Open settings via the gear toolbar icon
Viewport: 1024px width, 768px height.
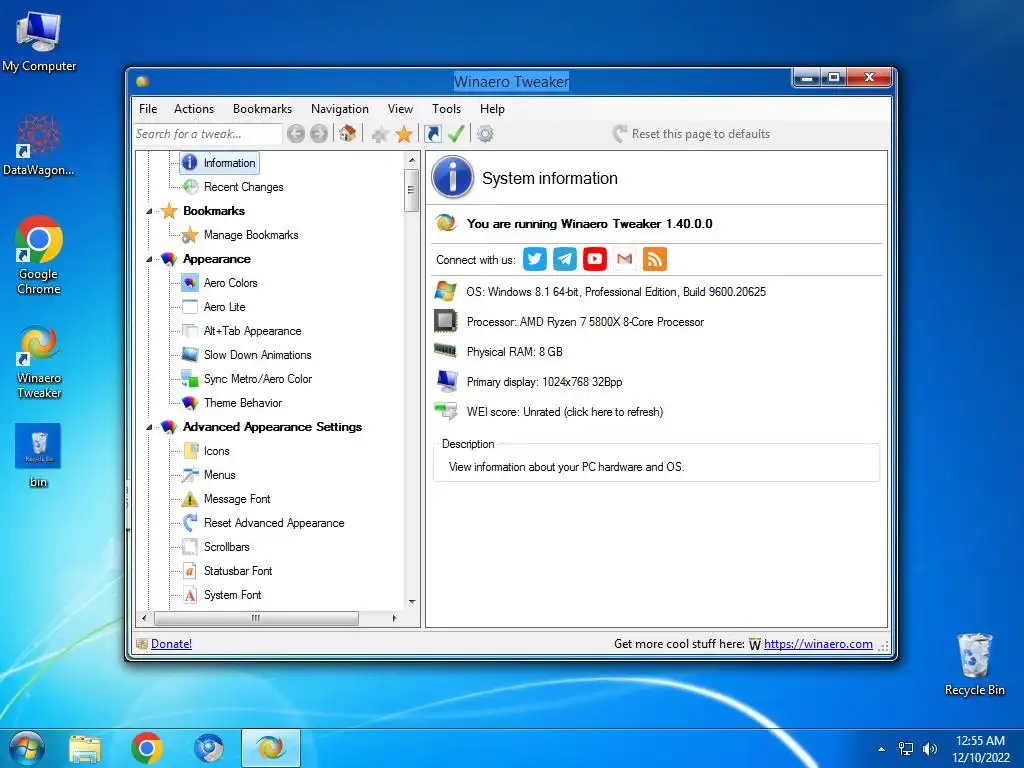485,134
